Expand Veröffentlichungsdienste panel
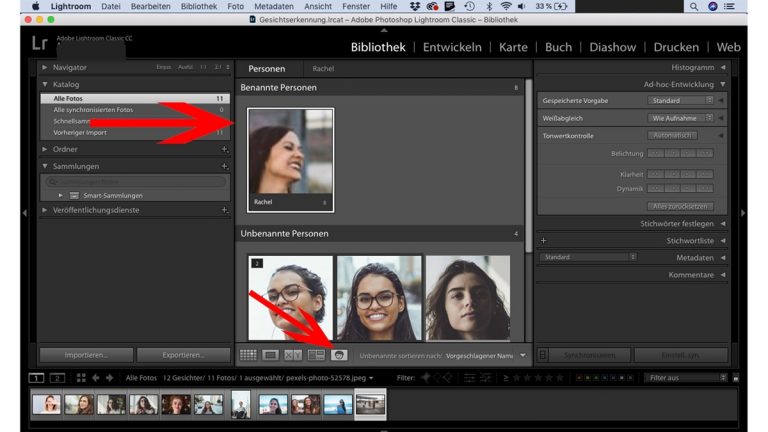 pyautogui.click(x=45, y=210)
